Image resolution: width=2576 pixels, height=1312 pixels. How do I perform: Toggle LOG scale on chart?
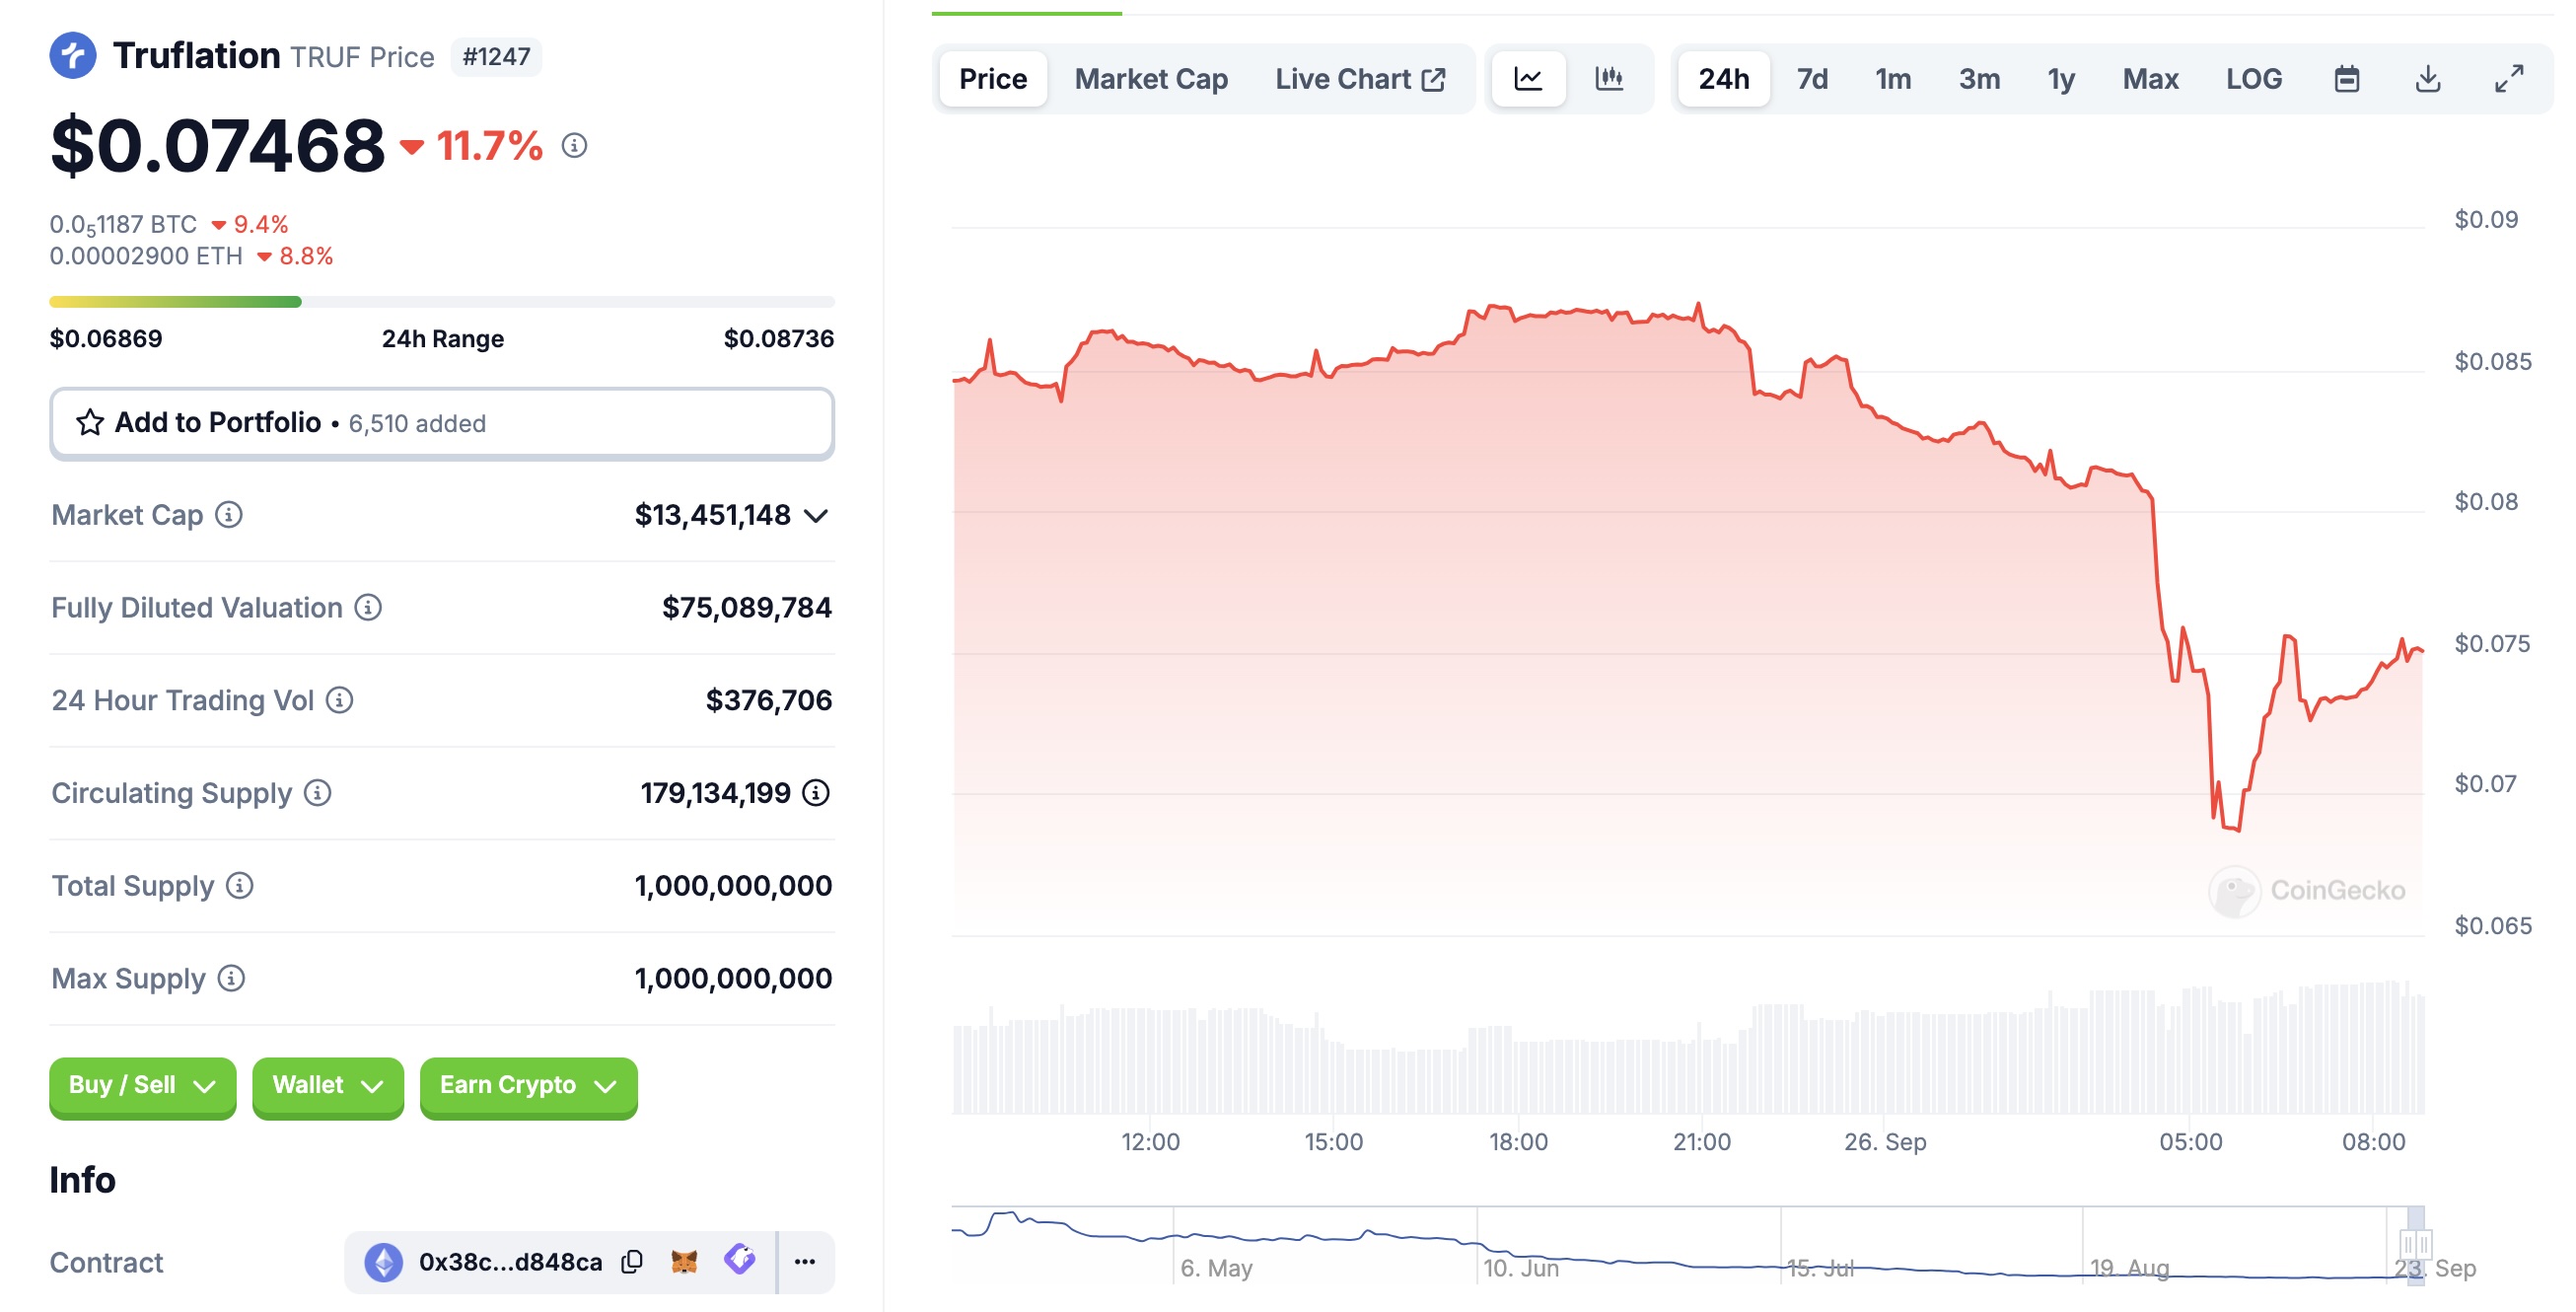pyautogui.click(x=2254, y=79)
